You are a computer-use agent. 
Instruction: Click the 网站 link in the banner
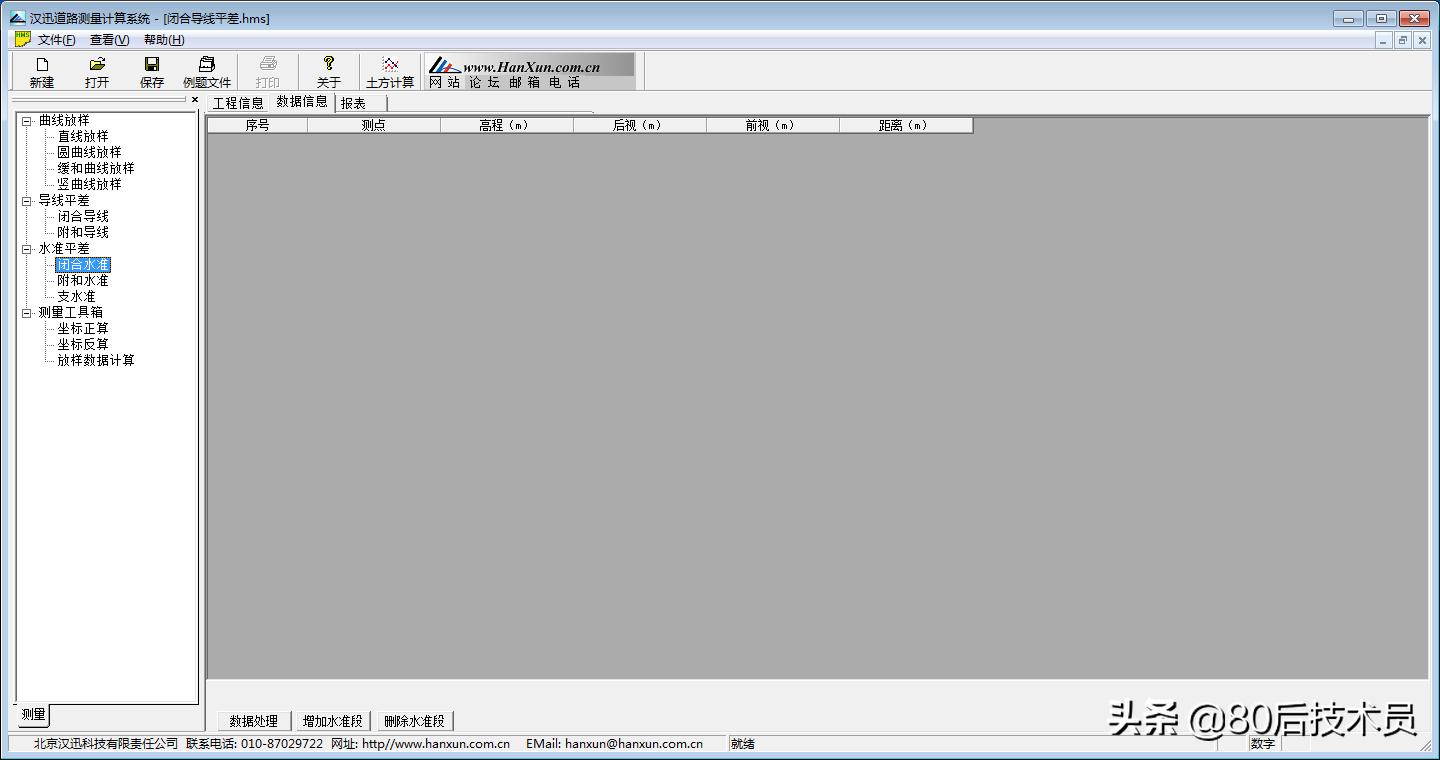[445, 83]
